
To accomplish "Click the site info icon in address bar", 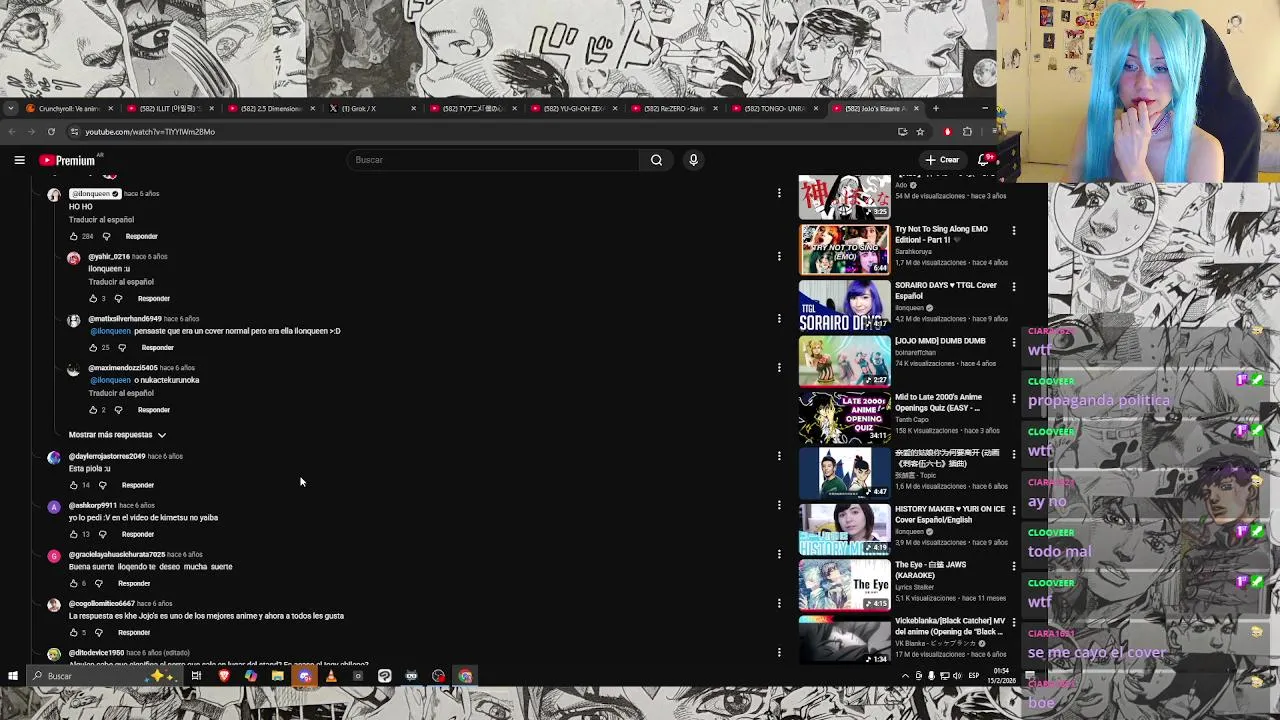I will [74, 132].
